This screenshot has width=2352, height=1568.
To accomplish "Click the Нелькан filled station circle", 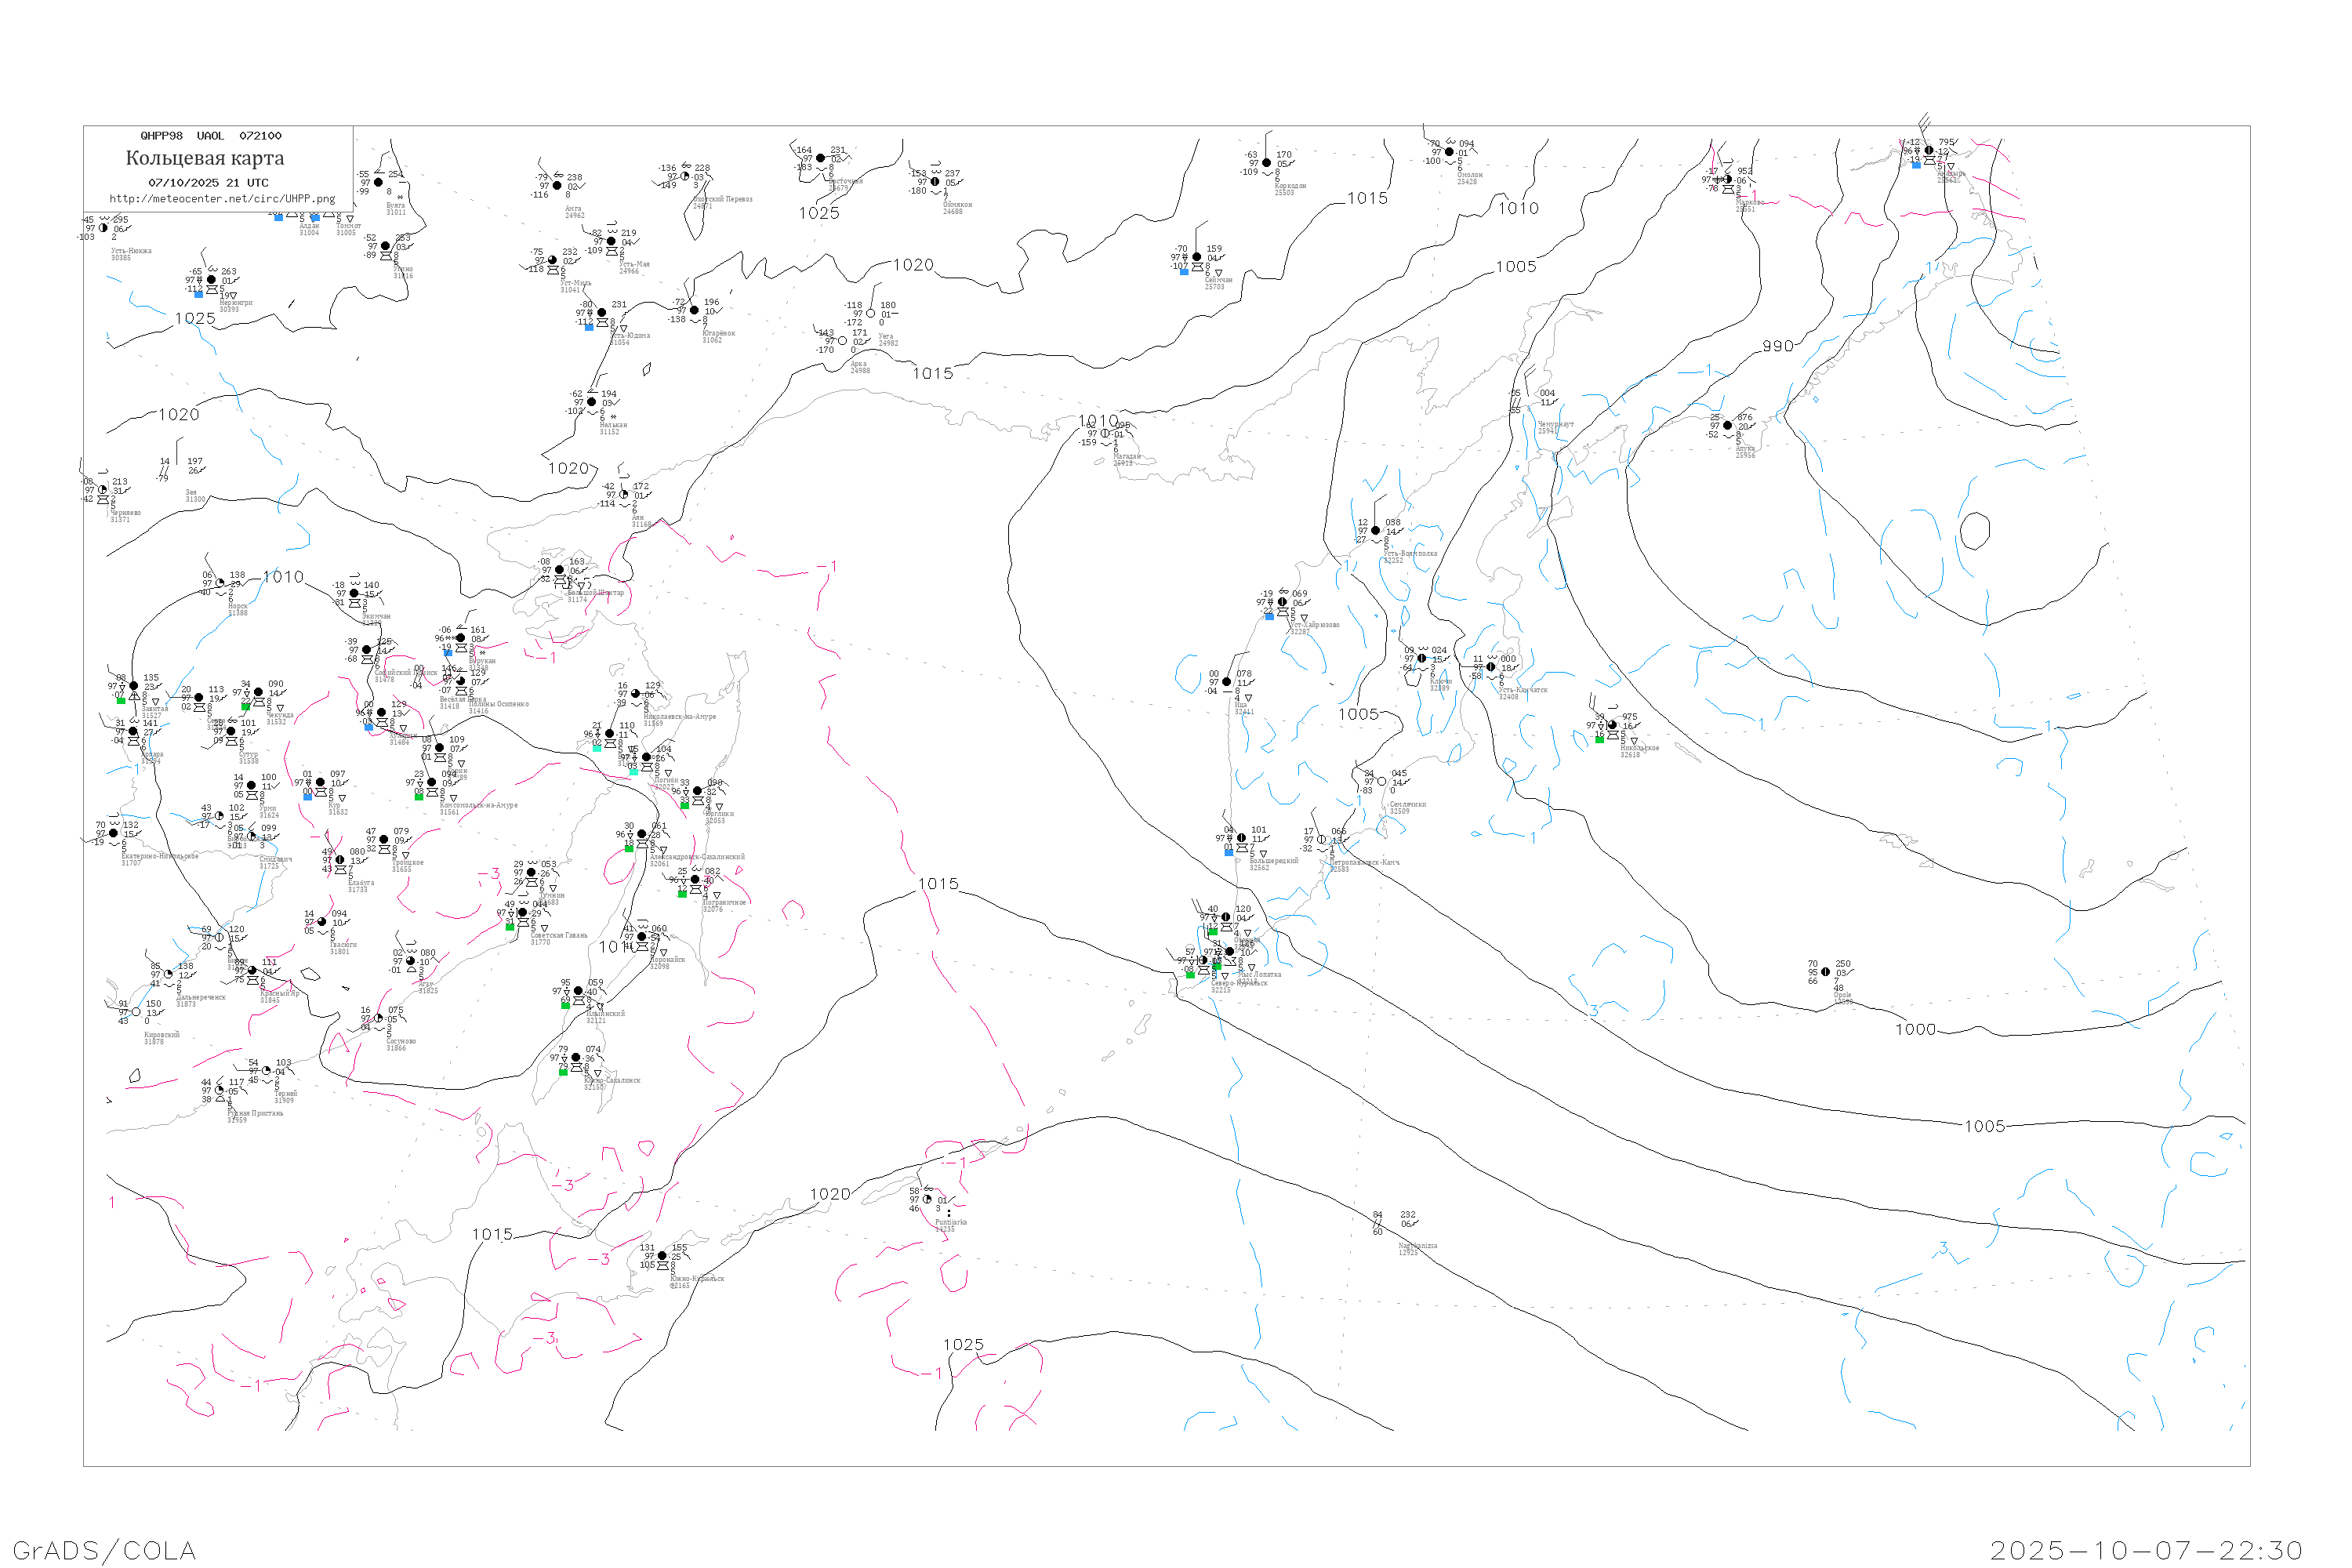I will click(591, 402).
